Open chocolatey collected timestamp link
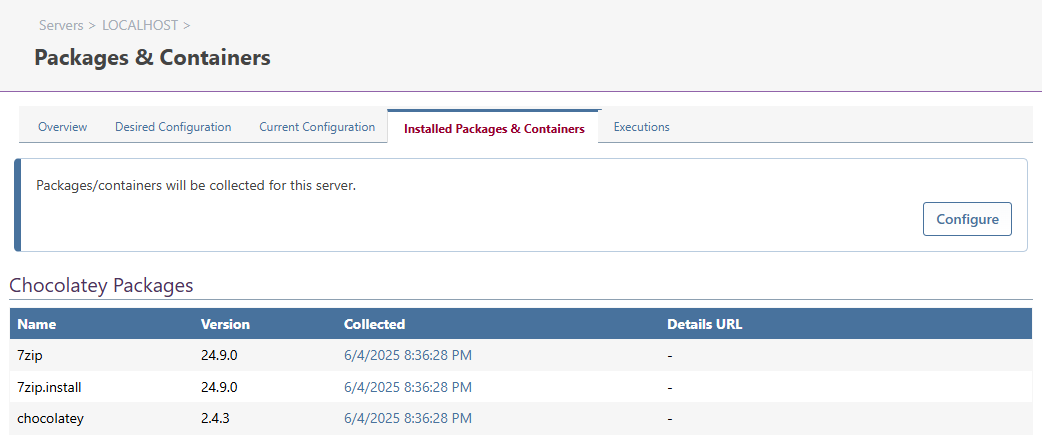This screenshot has height=444, width=1042. [407, 418]
